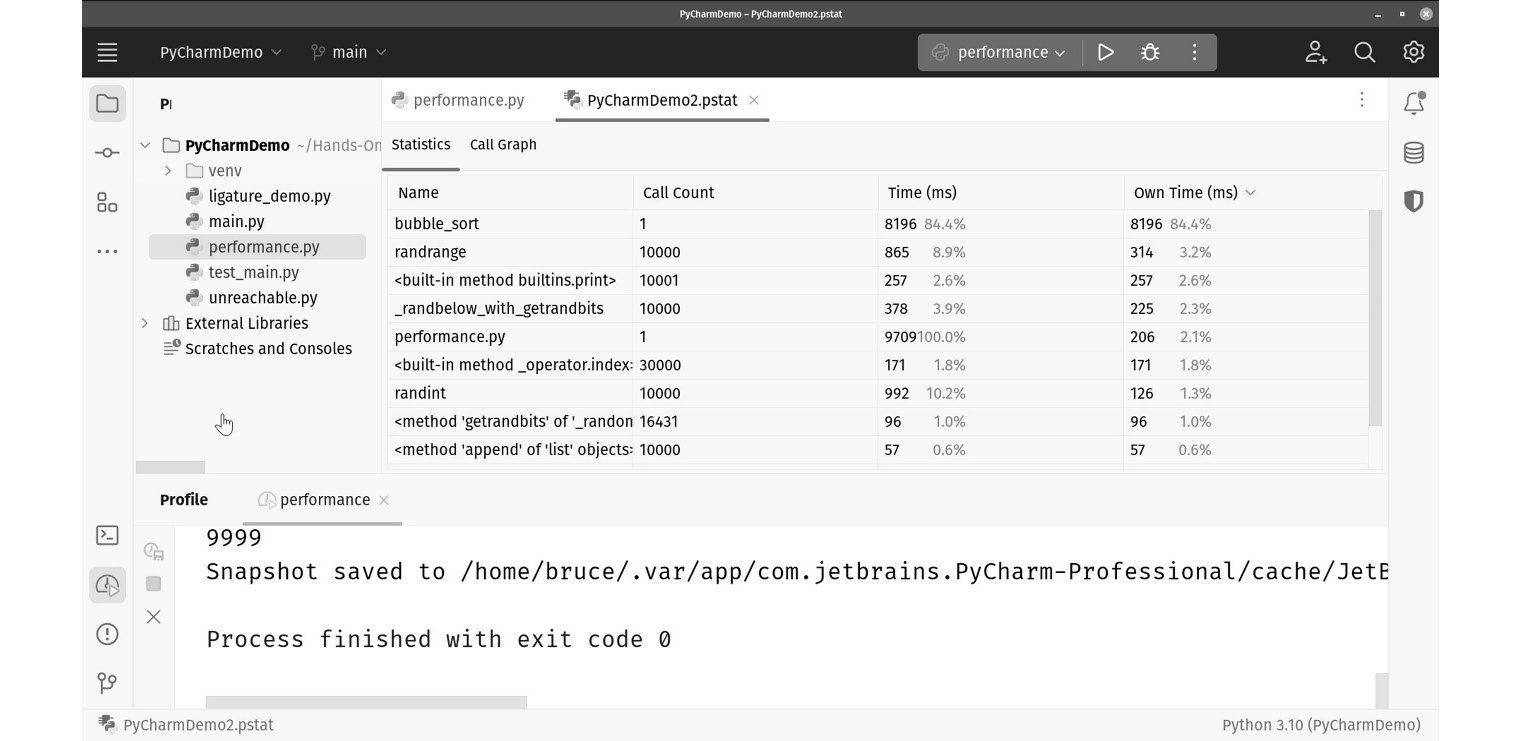Open the main hamburger menu

click(x=107, y=52)
